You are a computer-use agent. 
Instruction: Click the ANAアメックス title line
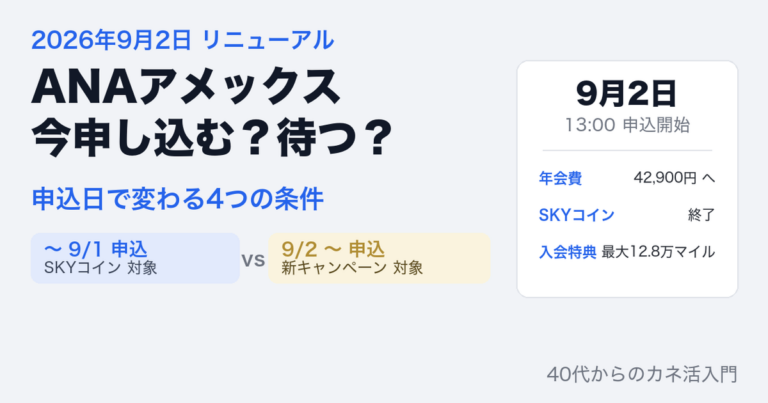click(186, 87)
